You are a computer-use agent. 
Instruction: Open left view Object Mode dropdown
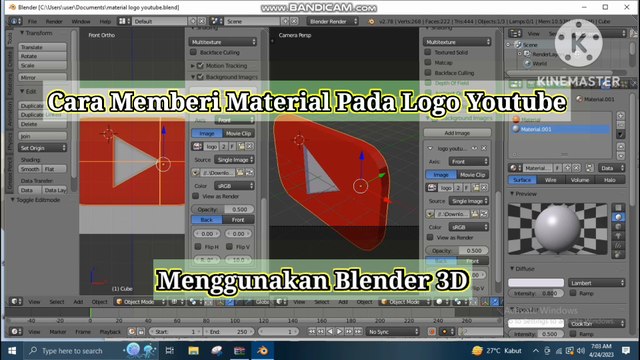pyautogui.click(x=140, y=302)
